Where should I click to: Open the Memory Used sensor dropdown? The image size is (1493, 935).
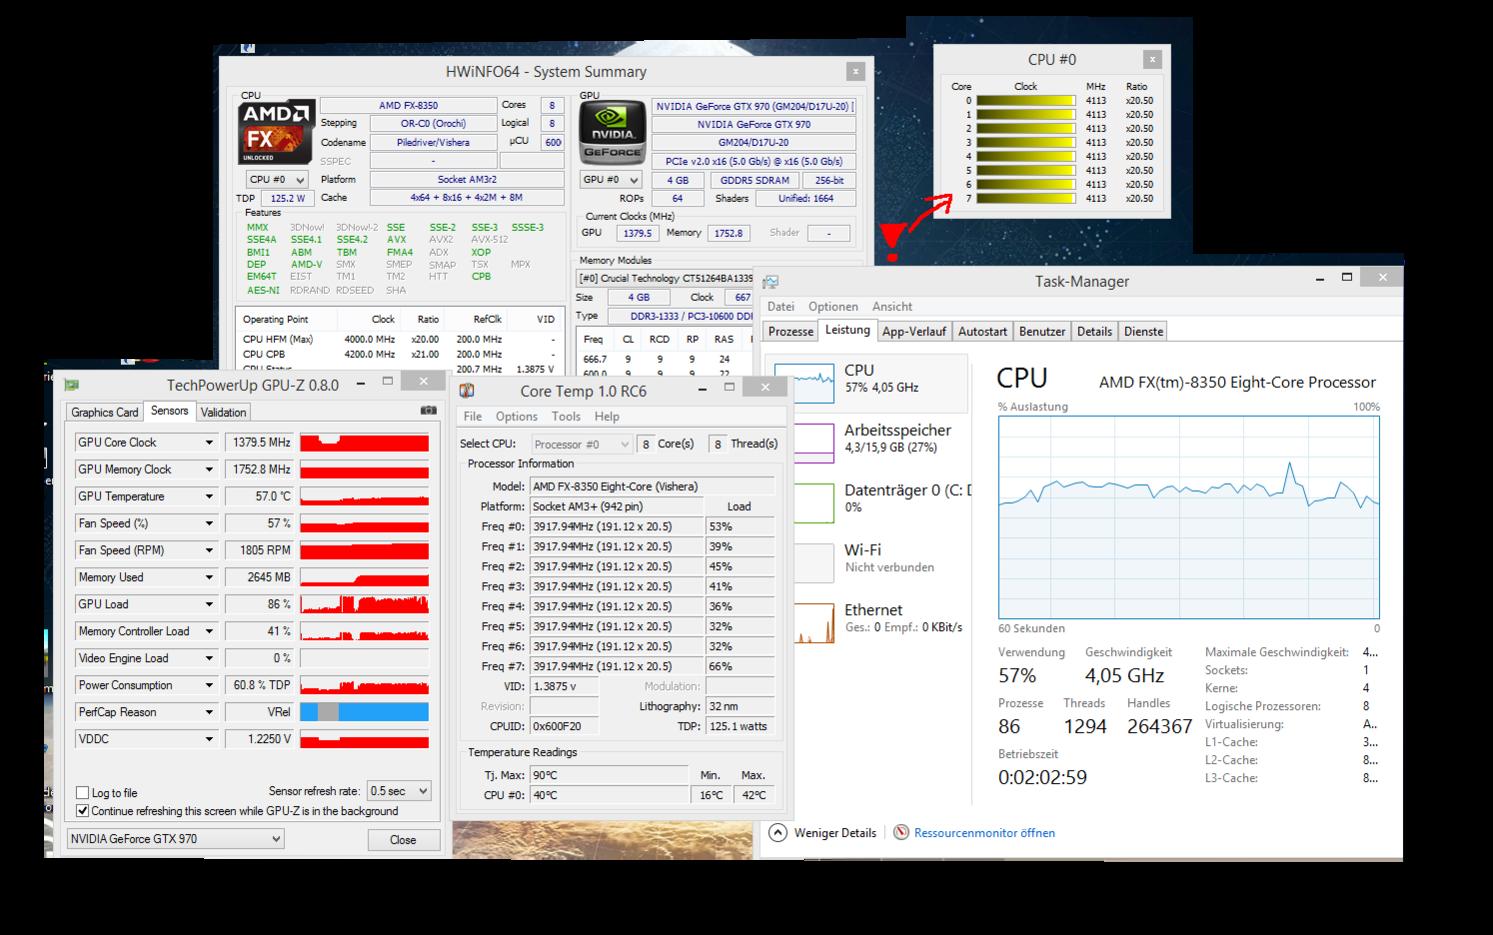click(x=209, y=578)
